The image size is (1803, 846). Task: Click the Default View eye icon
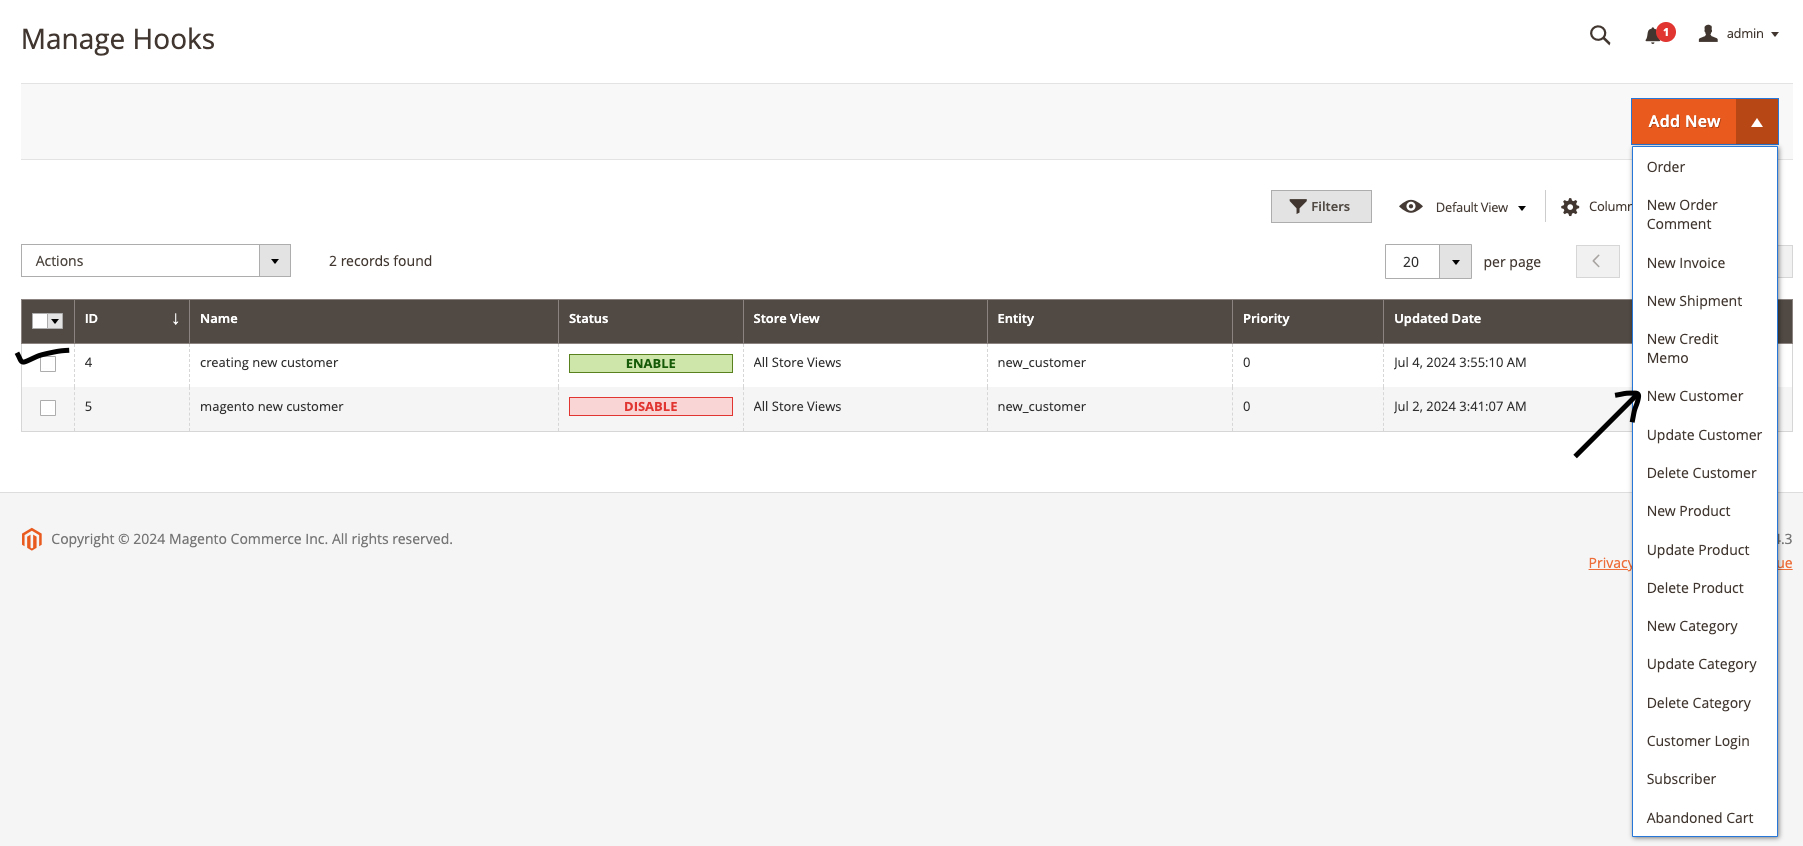(x=1410, y=207)
